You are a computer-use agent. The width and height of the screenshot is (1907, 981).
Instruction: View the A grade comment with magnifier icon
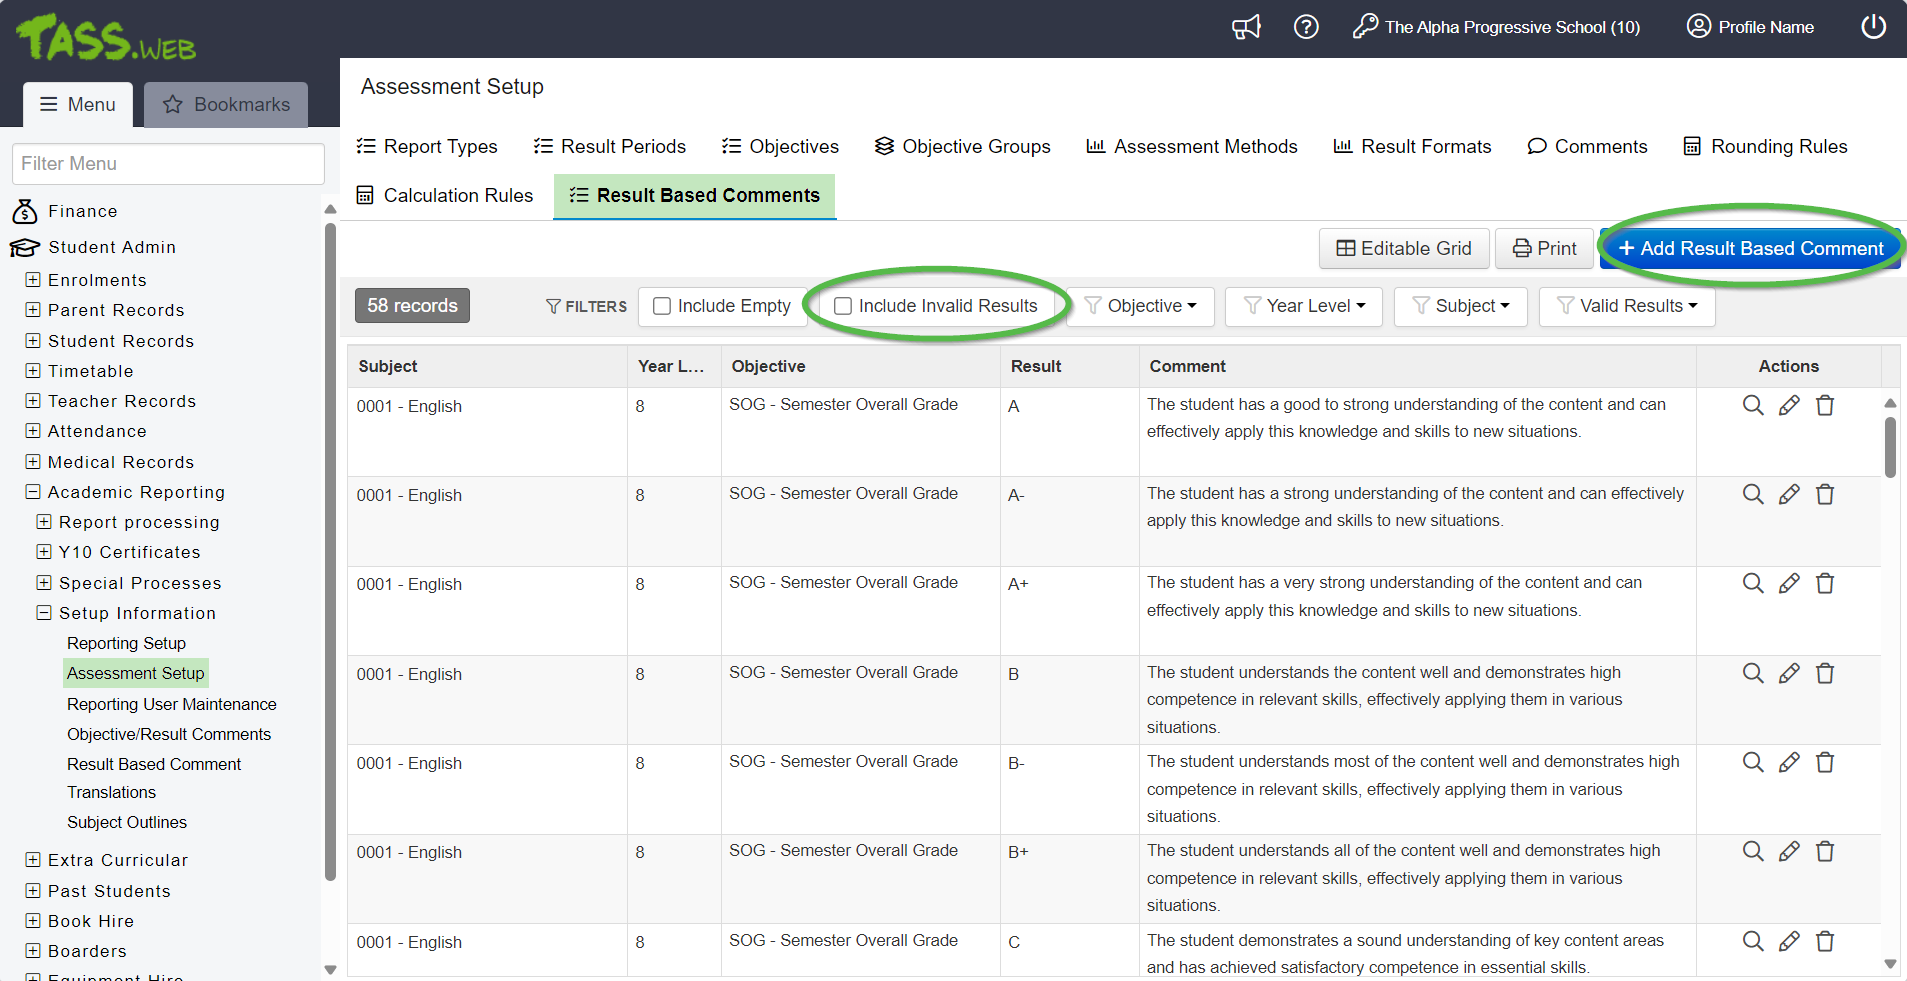point(1753,405)
